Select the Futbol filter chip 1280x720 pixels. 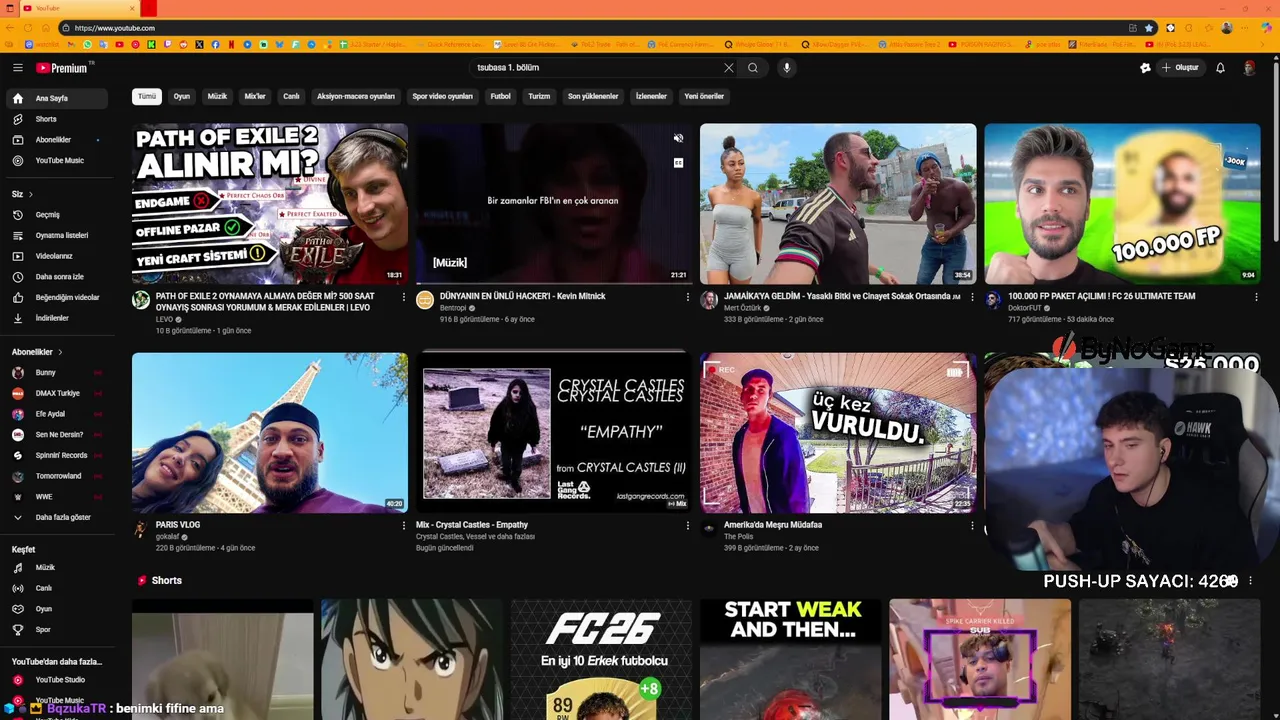click(x=500, y=96)
